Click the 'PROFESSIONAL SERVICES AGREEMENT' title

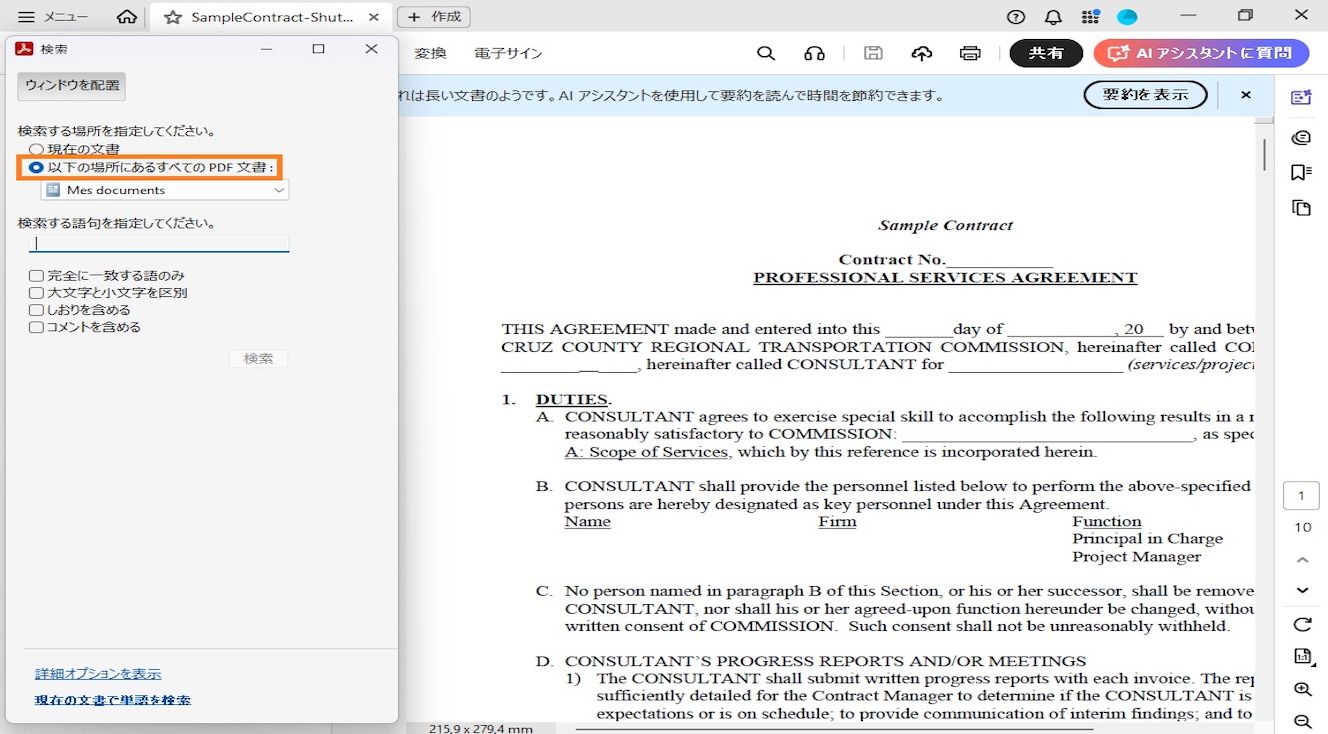point(945,278)
